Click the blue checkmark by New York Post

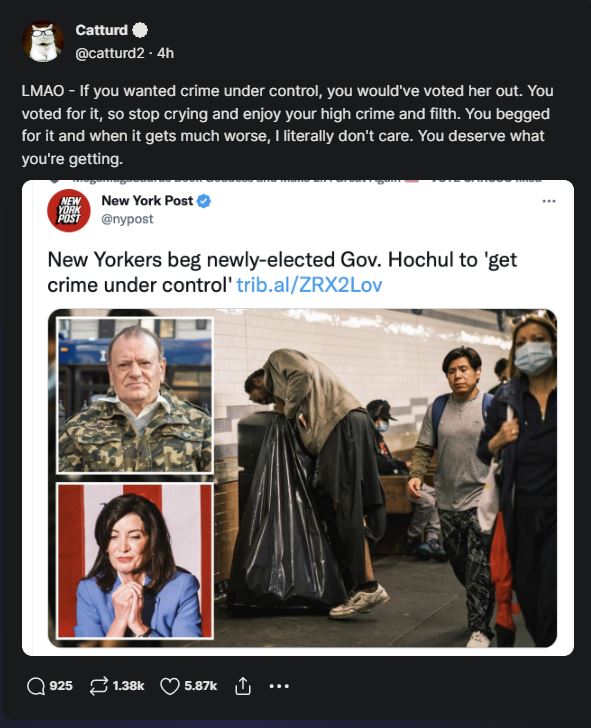pyautogui.click(x=204, y=201)
